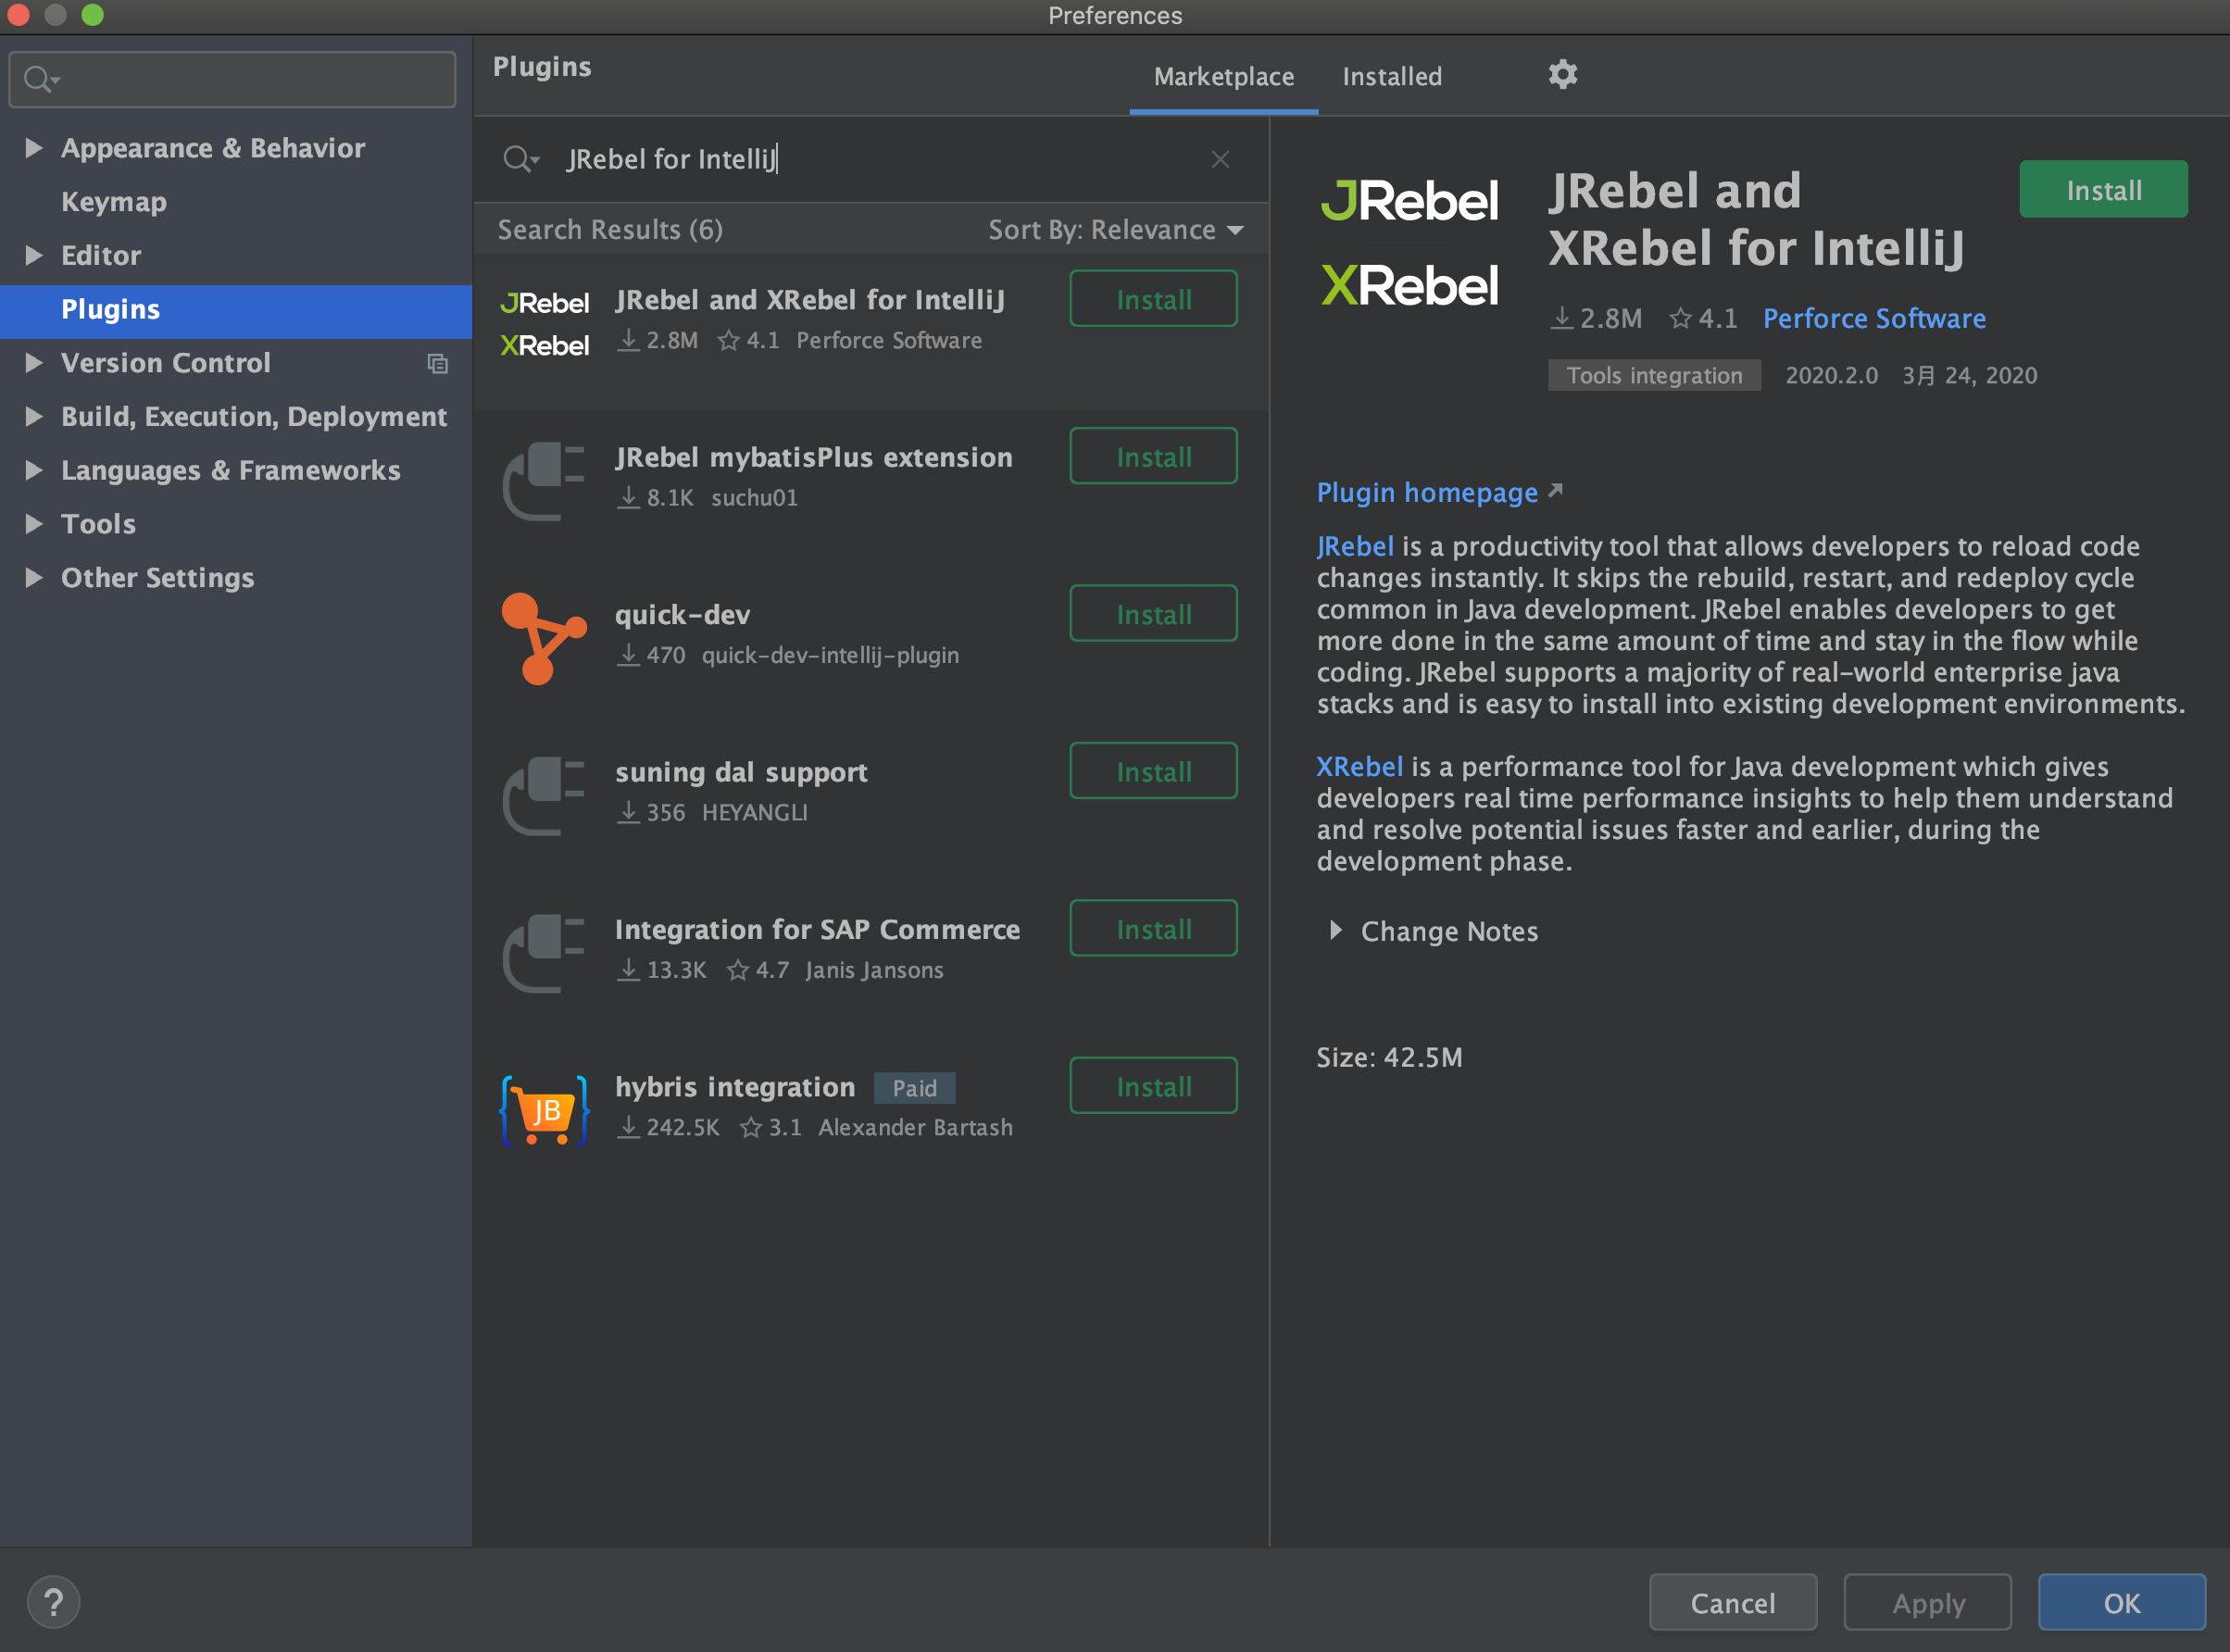The height and width of the screenshot is (1652, 2230).
Task: Install quick-dev plugin
Action: coord(1153,613)
